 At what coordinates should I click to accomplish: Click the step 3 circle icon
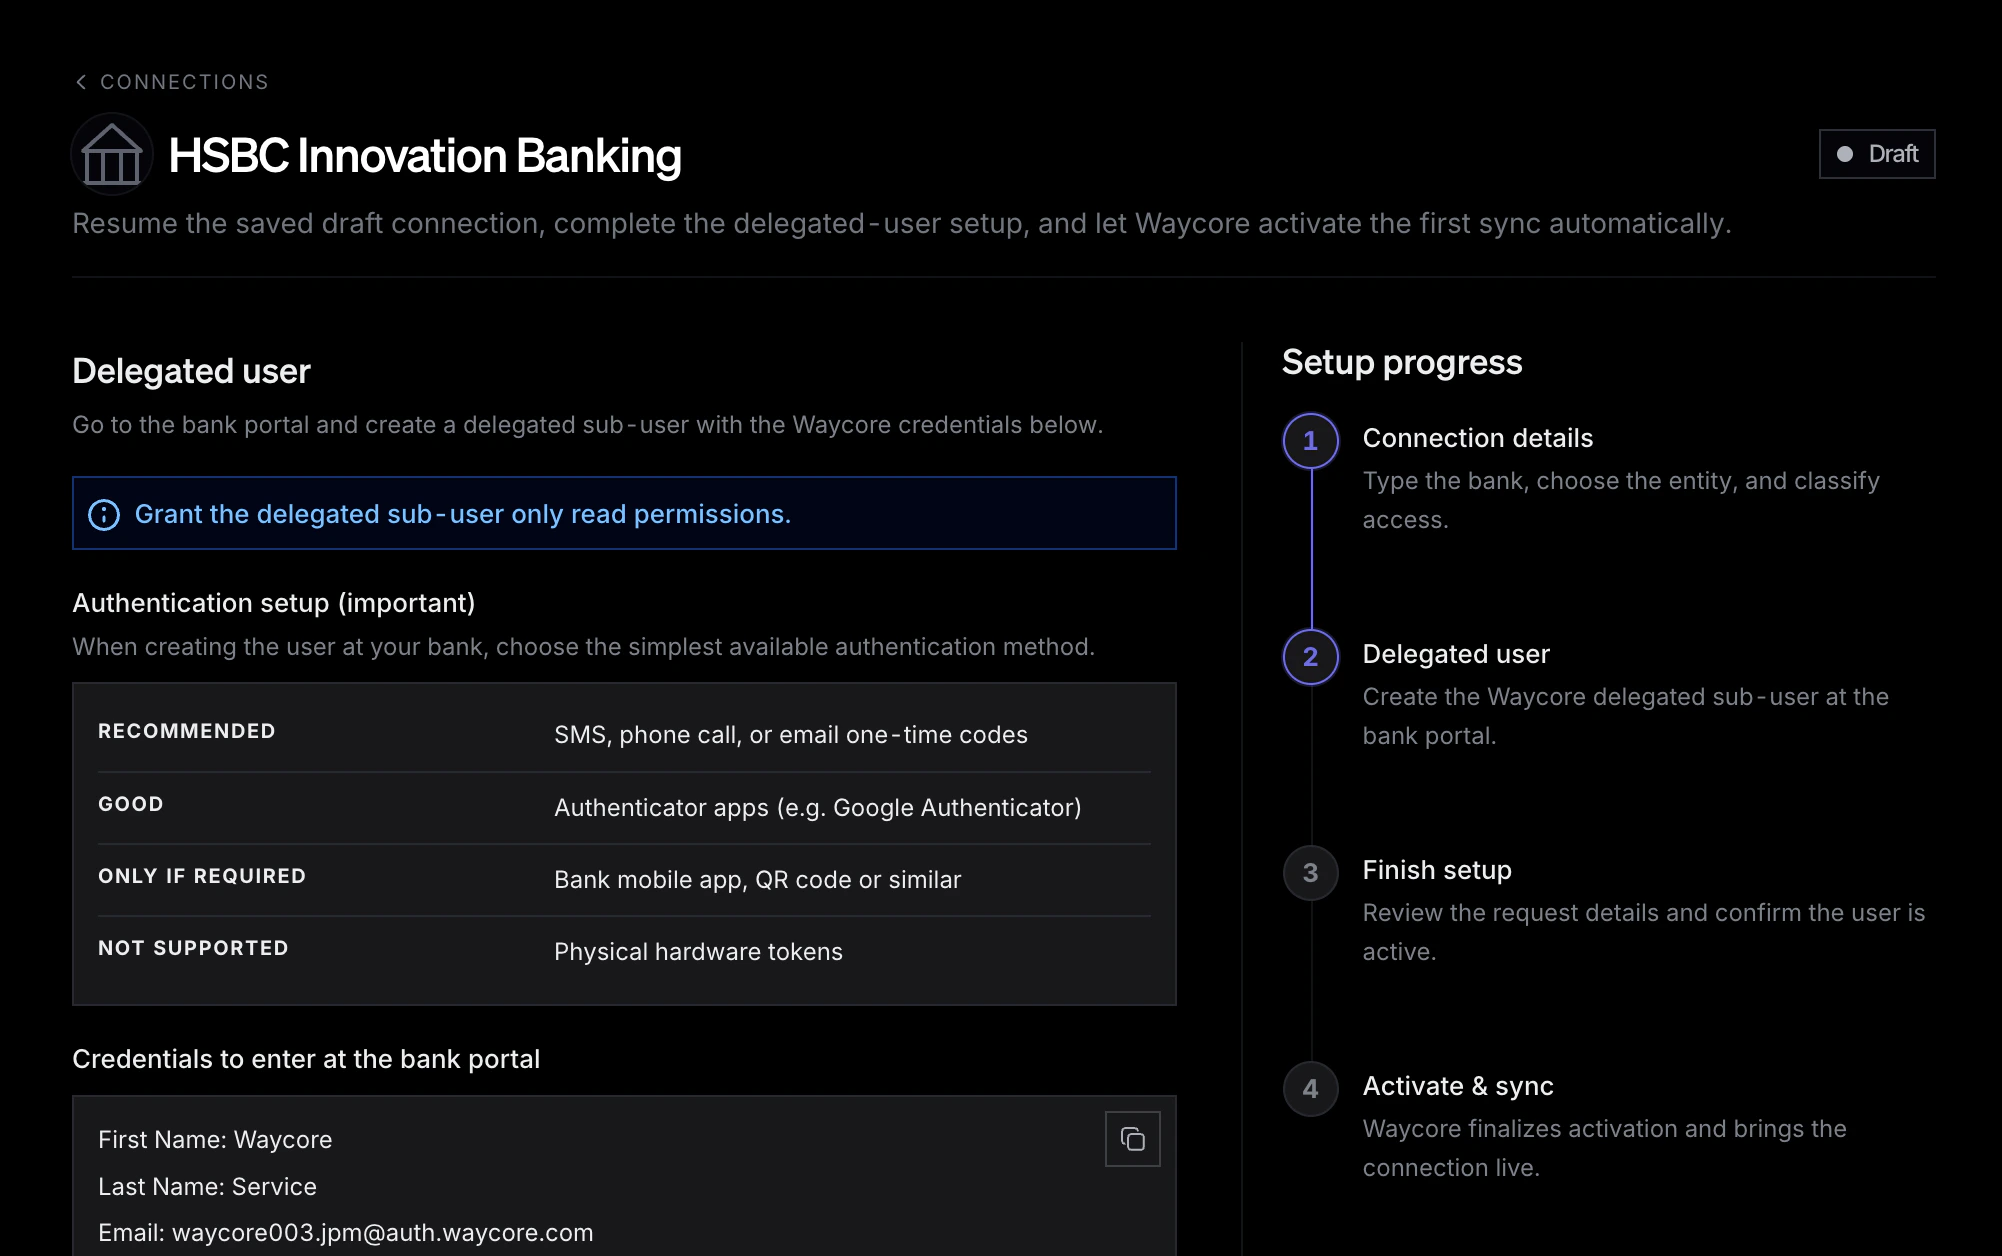coord(1310,873)
